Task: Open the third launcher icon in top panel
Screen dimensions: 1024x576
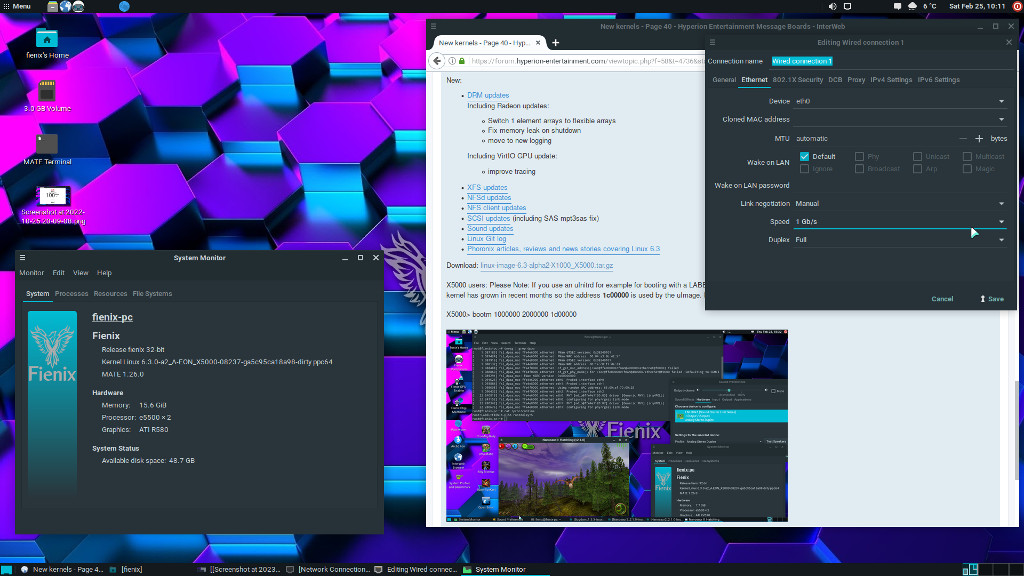Action: tap(78, 7)
